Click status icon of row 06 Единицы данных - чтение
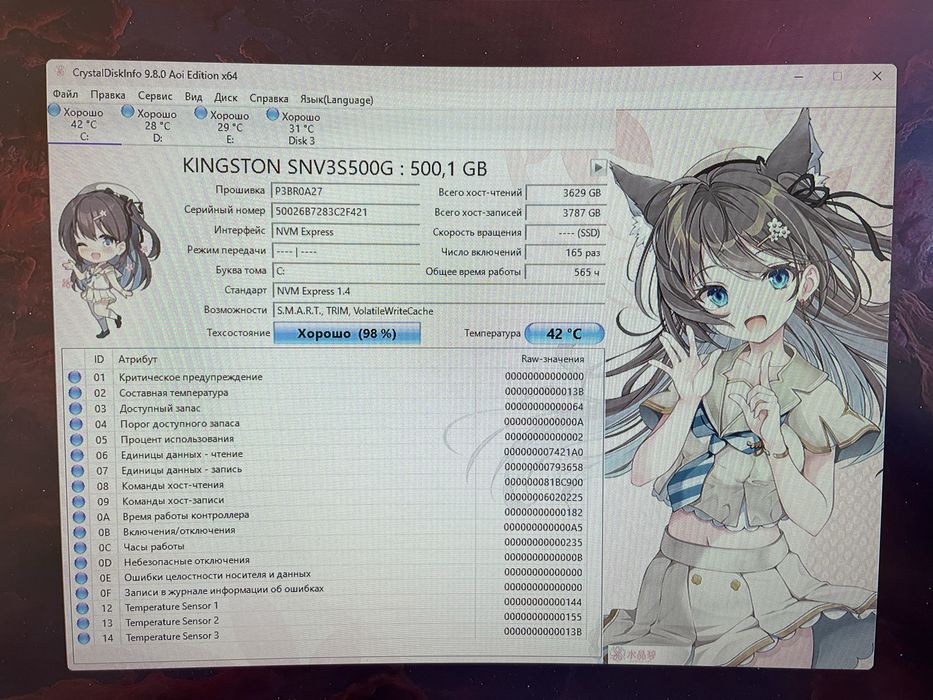Screen dimensions: 933x700 click(77, 455)
